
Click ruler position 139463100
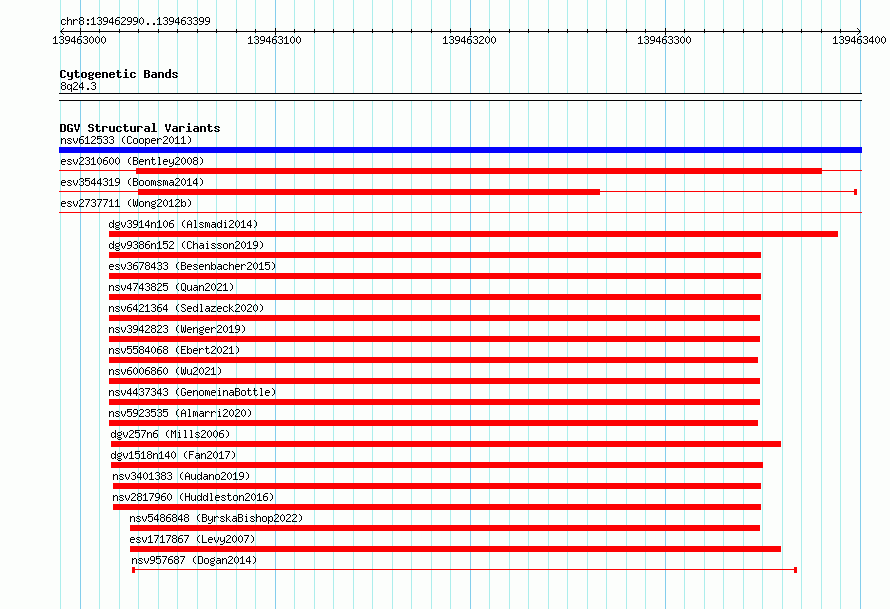coord(275,40)
